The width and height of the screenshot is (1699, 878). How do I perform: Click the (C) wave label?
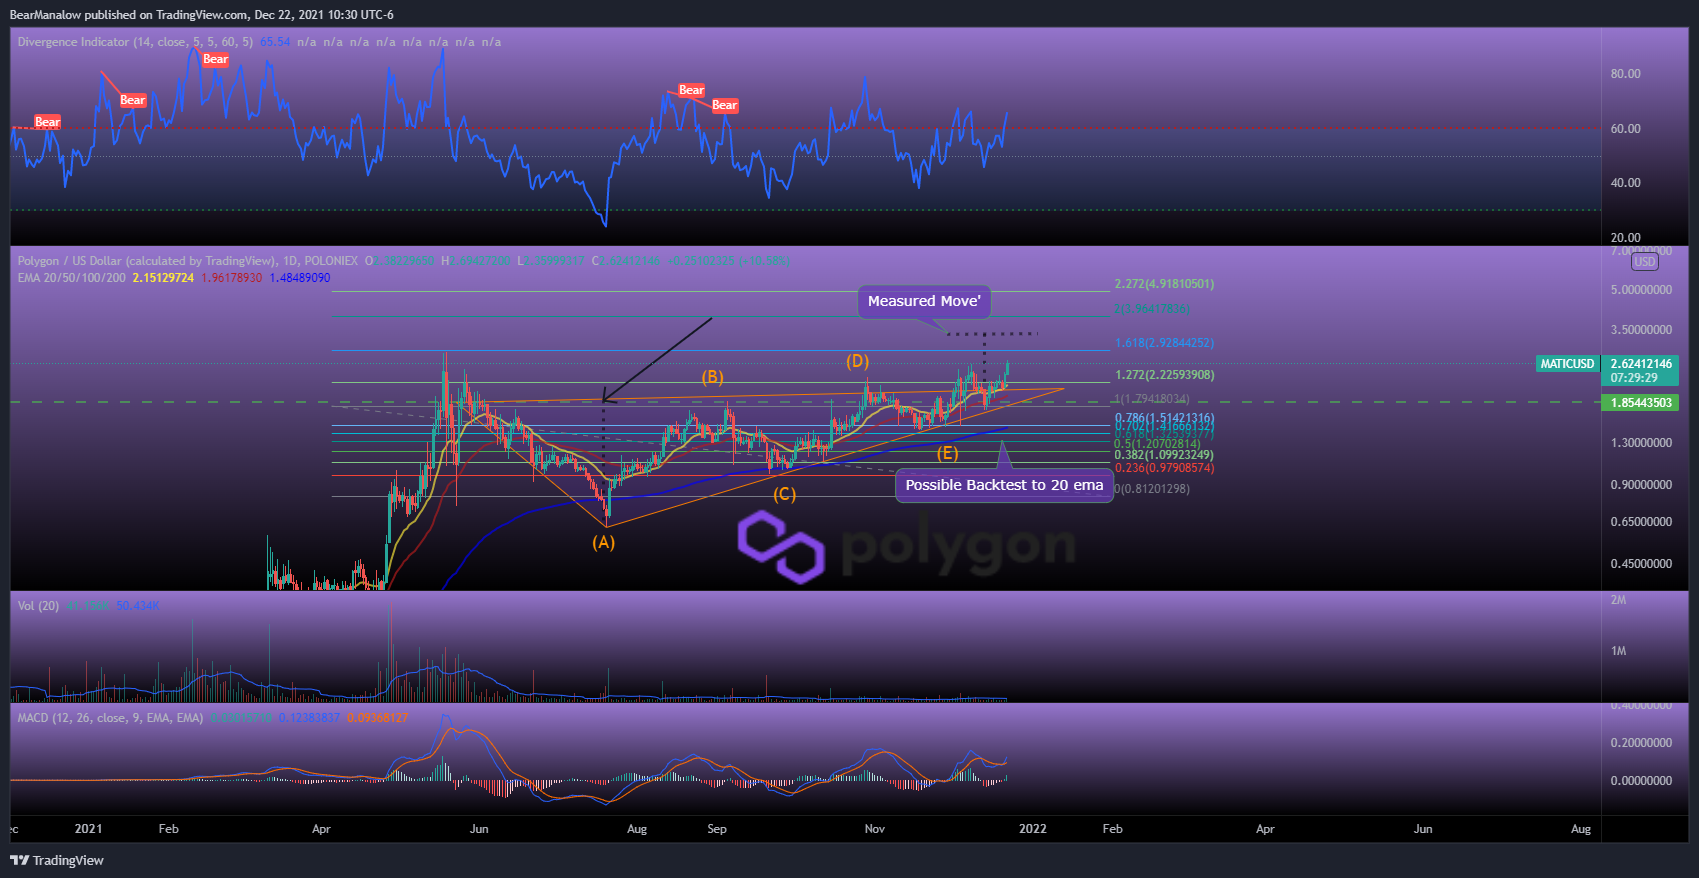pos(784,494)
